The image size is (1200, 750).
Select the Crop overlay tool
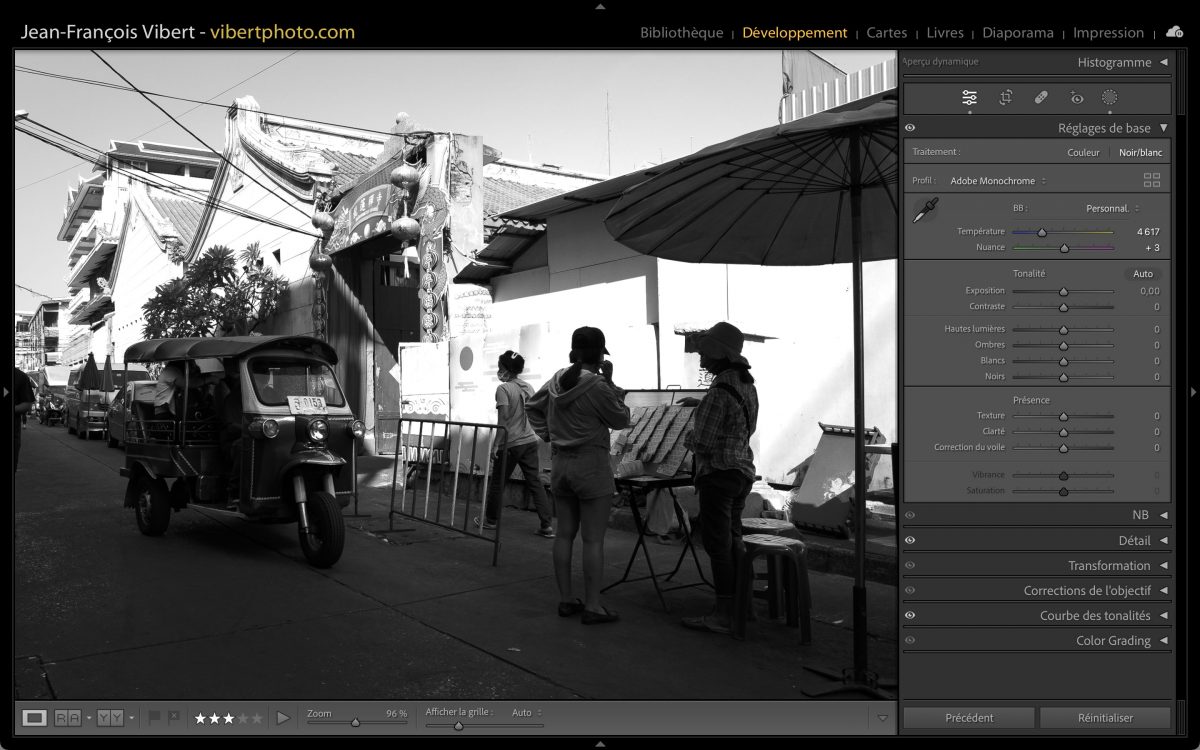[1006, 98]
